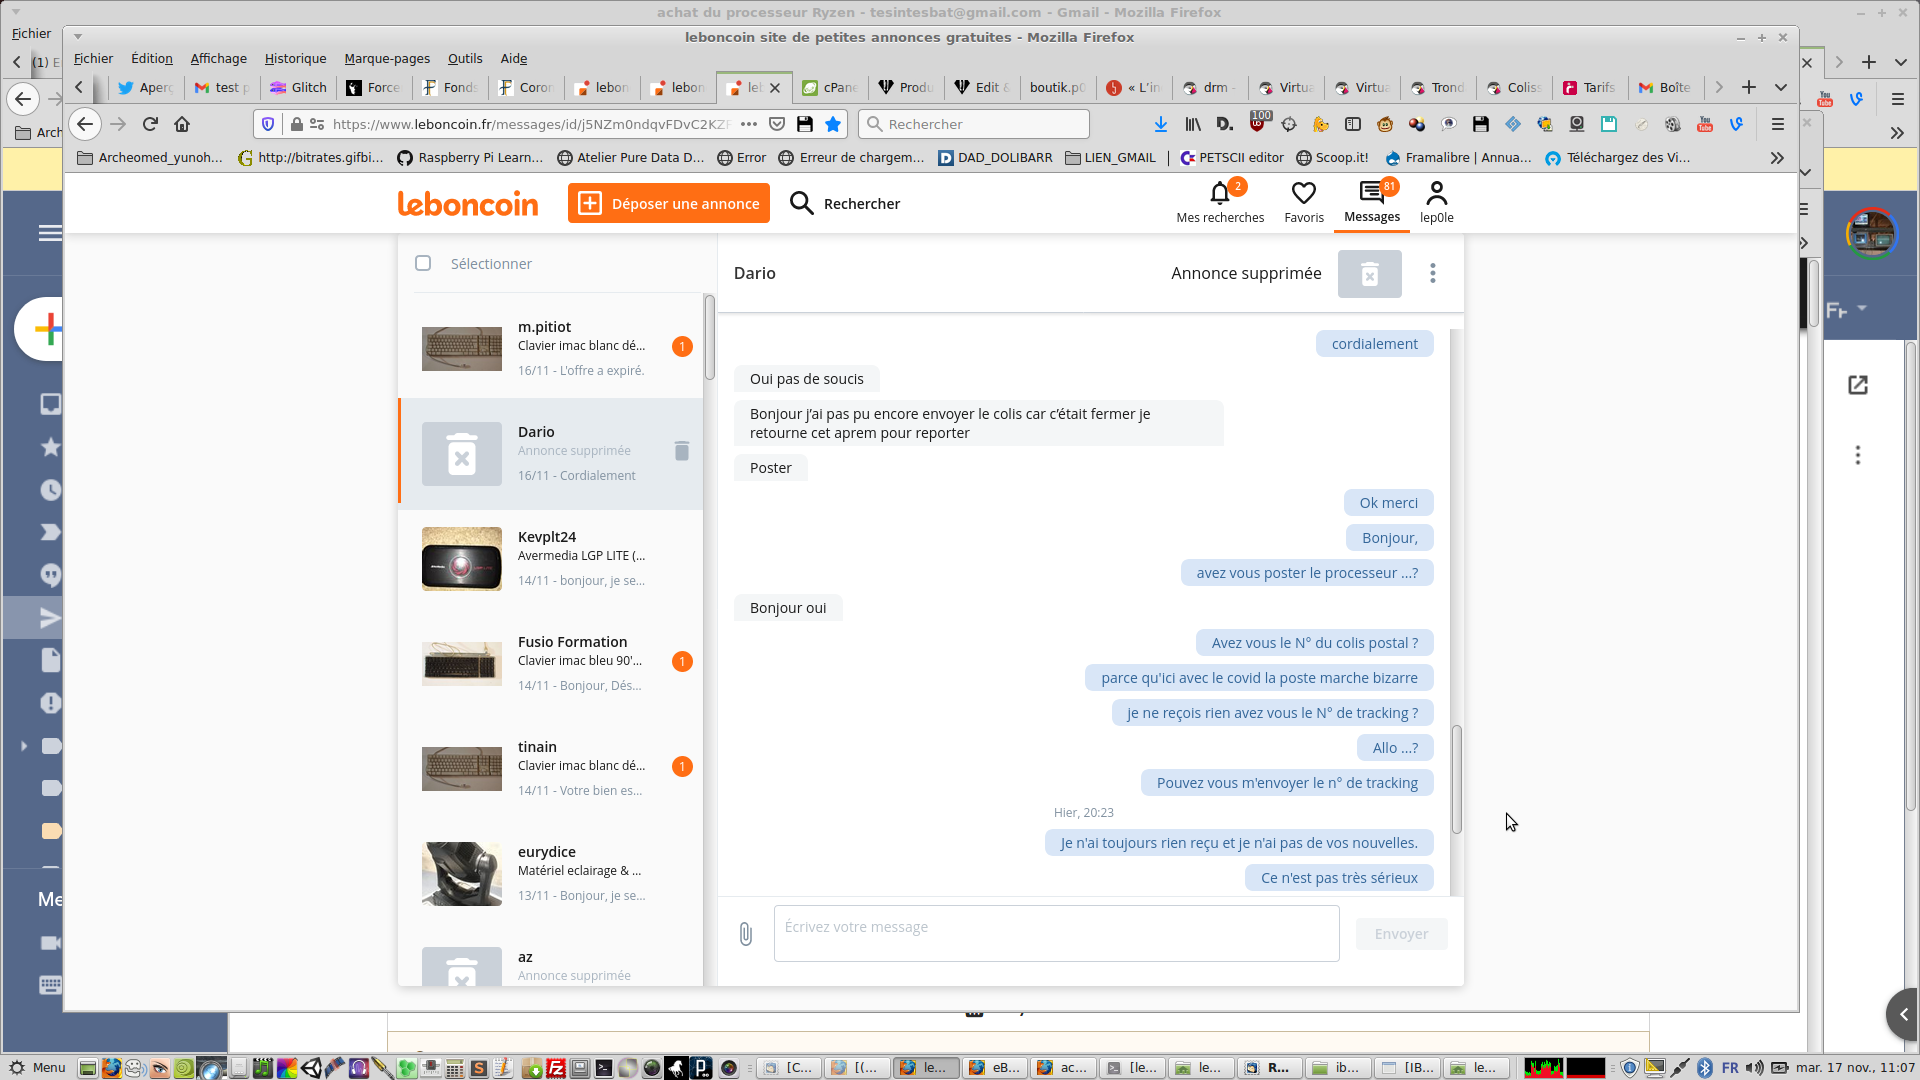
Task: Open the Kevplt24 conversation thumbnail
Action: [461, 559]
